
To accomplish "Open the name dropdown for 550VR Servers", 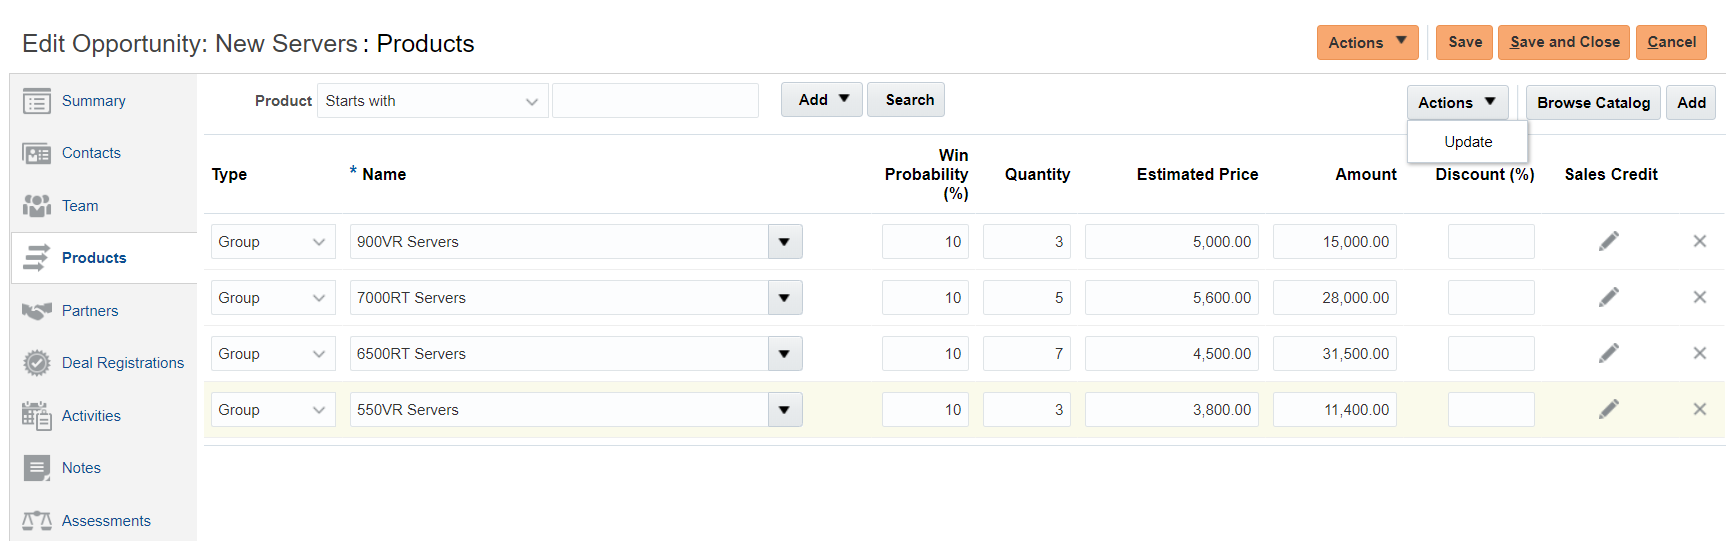I will [784, 410].
